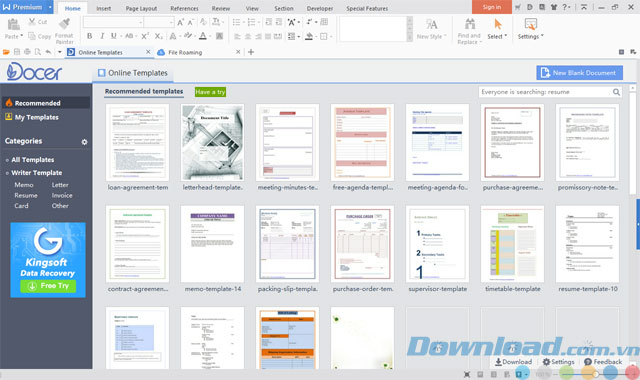Click the Select cursor tool icon

coord(498,24)
